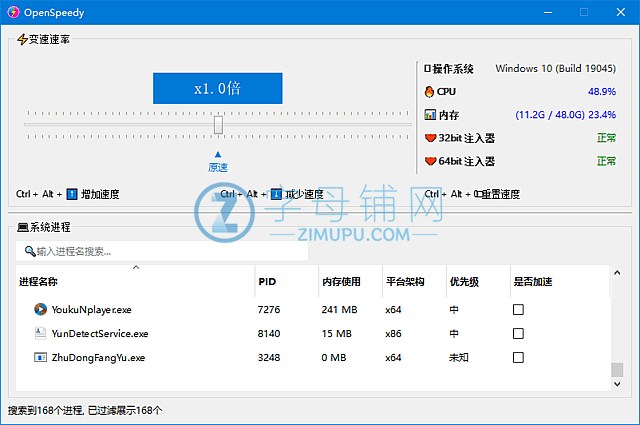The width and height of the screenshot is (640, 425).
Task: Click the ZhuDongFangYu.exe process icon
Action: click(40, 357)
